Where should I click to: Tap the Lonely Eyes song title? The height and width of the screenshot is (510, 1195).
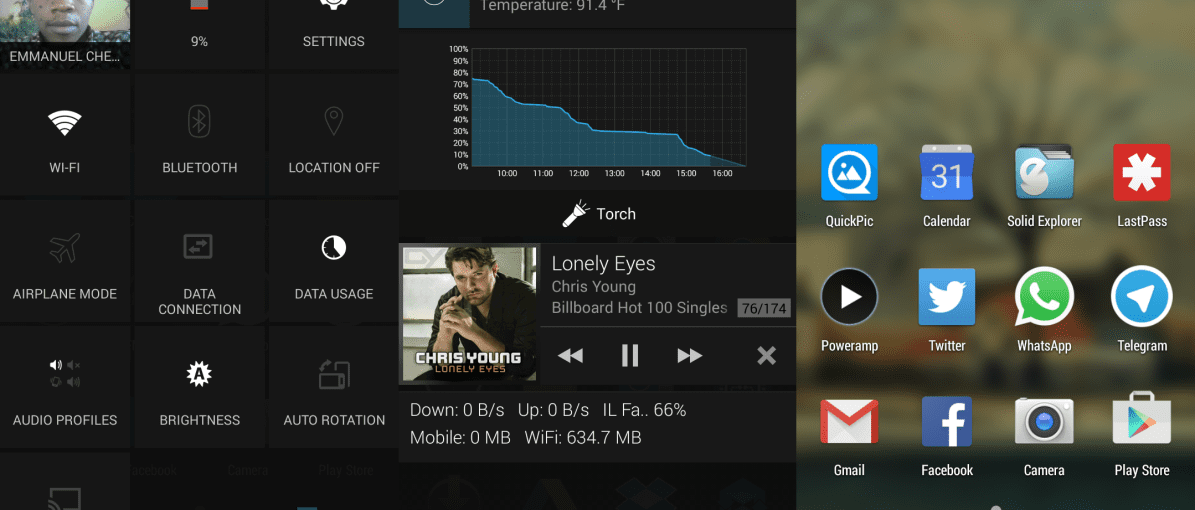tap(604, 264)
